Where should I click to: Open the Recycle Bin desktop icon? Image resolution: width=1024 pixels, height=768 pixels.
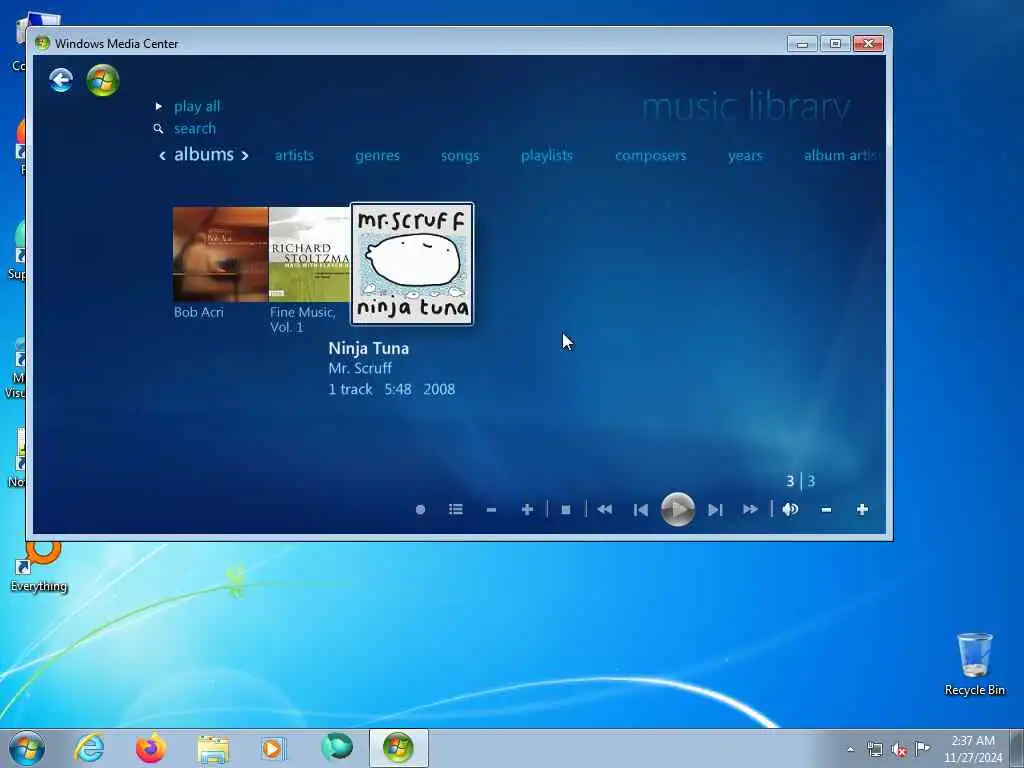pos(974,664)
